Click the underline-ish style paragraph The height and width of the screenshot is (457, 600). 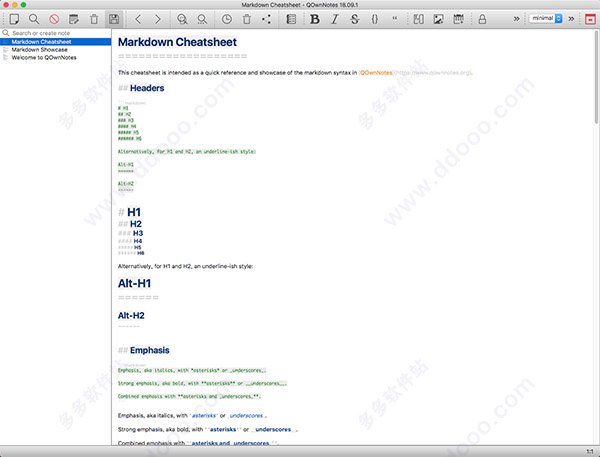click(185, 266)
